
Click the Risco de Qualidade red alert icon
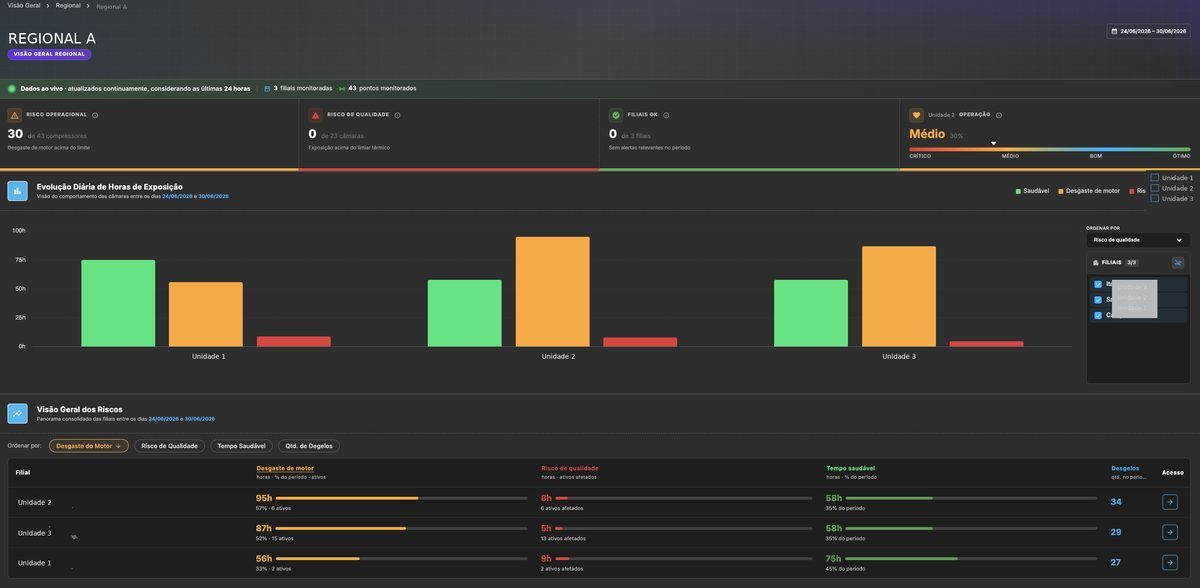coord(315,115)
